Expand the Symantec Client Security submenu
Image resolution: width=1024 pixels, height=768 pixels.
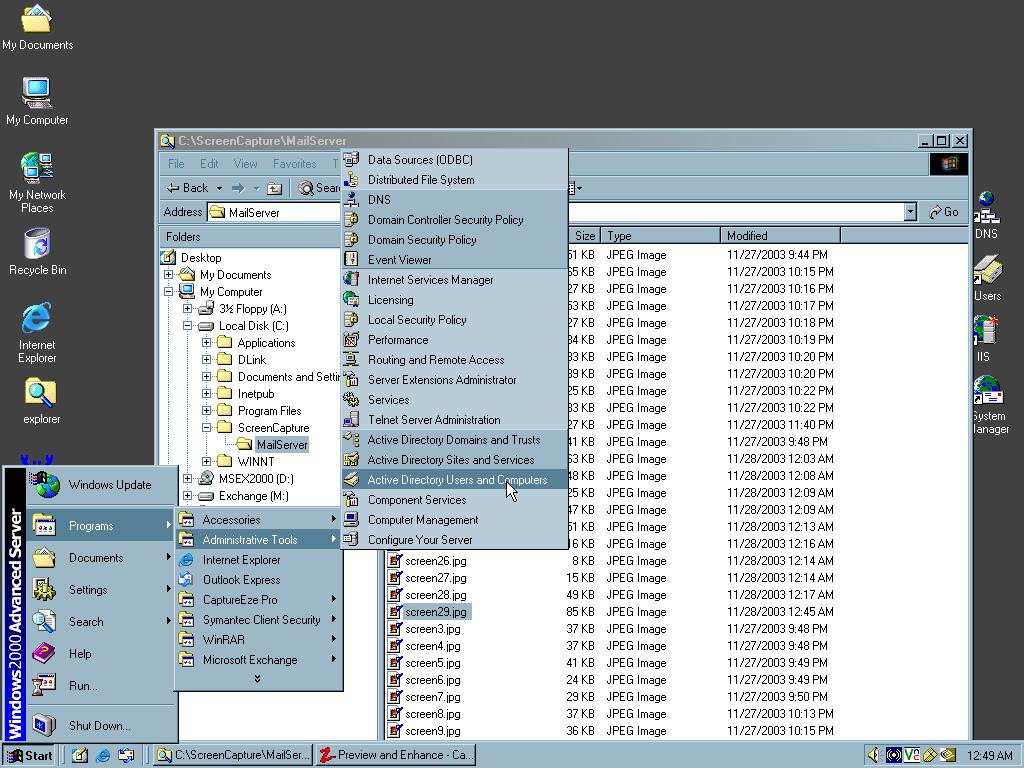(x=259, y=620)
